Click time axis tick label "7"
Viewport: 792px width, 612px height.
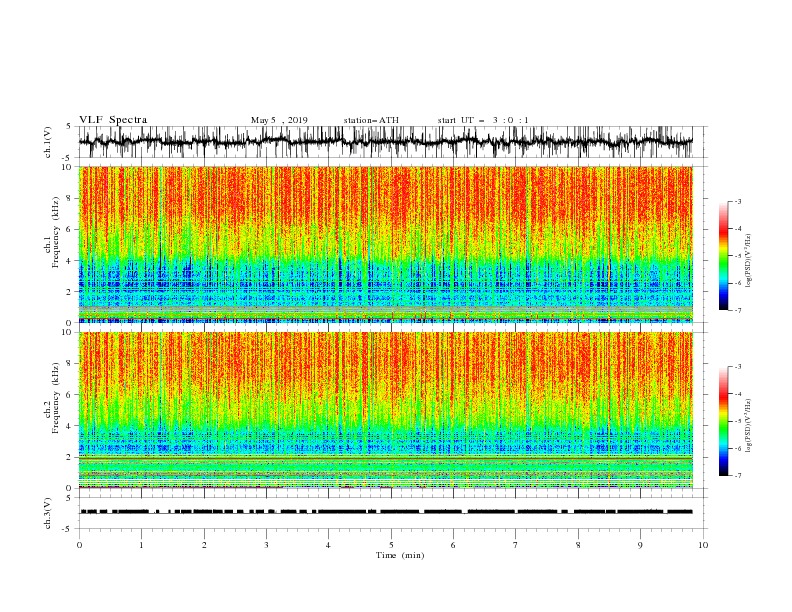516,545
